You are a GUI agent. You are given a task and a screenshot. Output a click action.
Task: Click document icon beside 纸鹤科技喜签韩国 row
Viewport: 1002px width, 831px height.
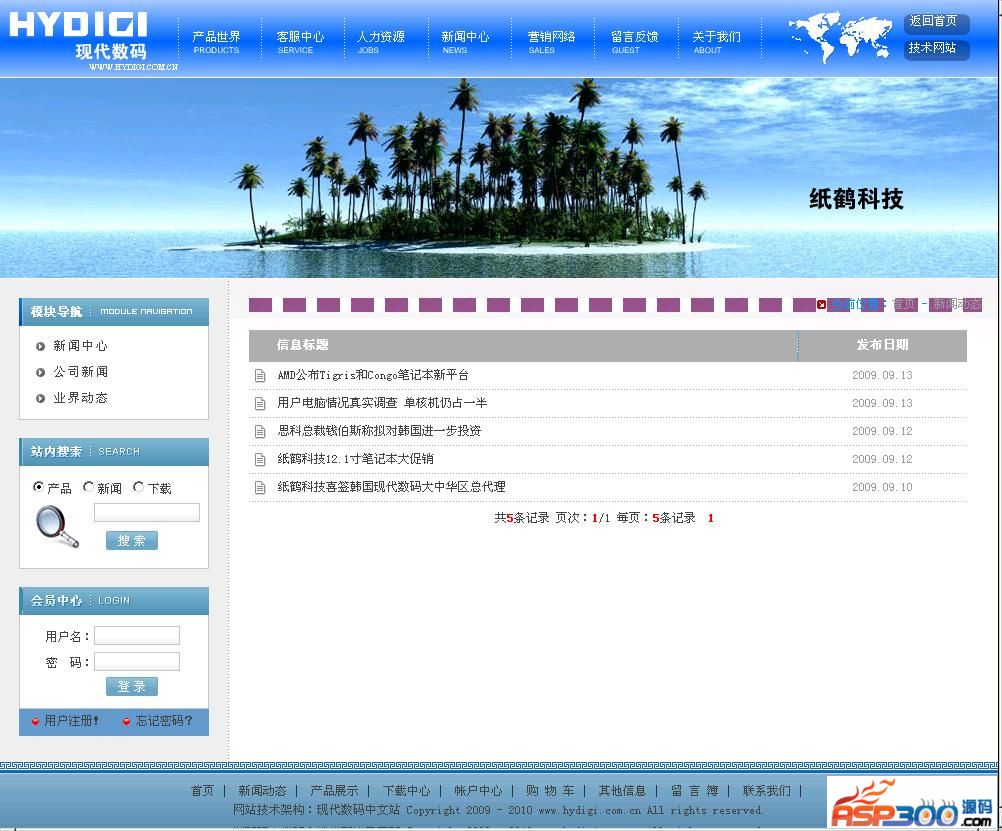[x=260, y=488]
